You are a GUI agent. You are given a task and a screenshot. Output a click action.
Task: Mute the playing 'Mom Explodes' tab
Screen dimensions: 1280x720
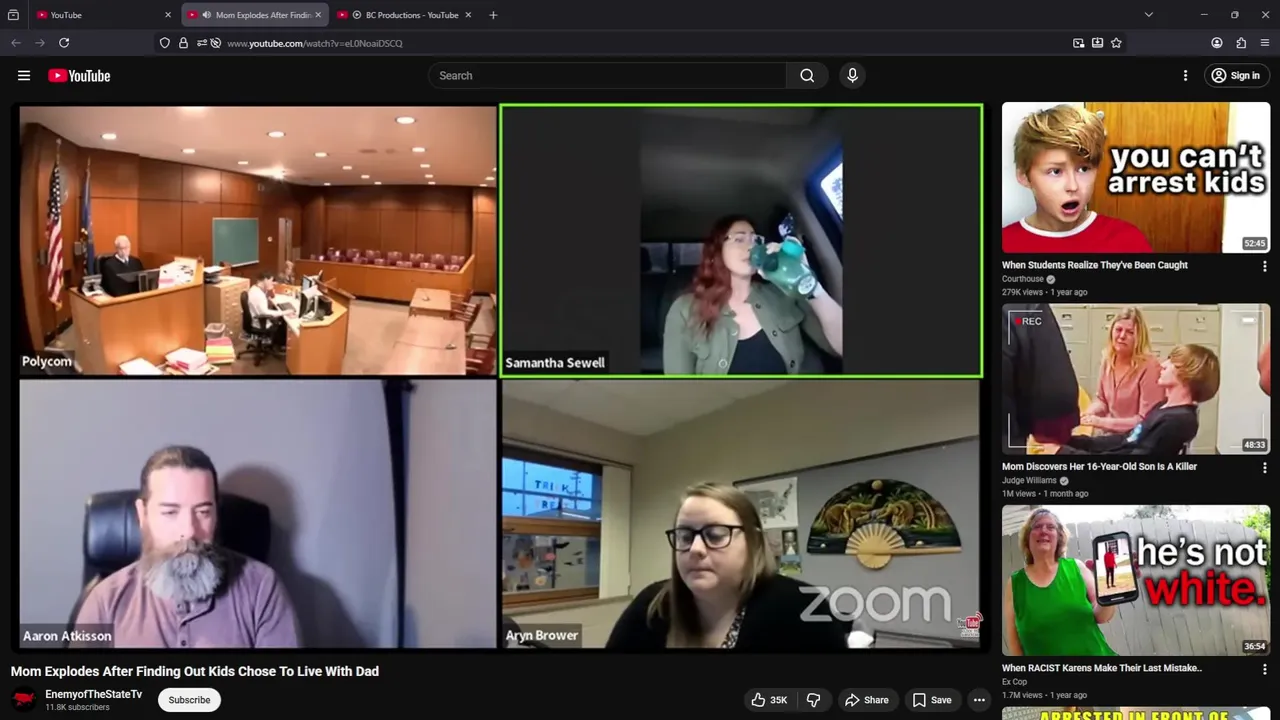[x=206, y=15]
